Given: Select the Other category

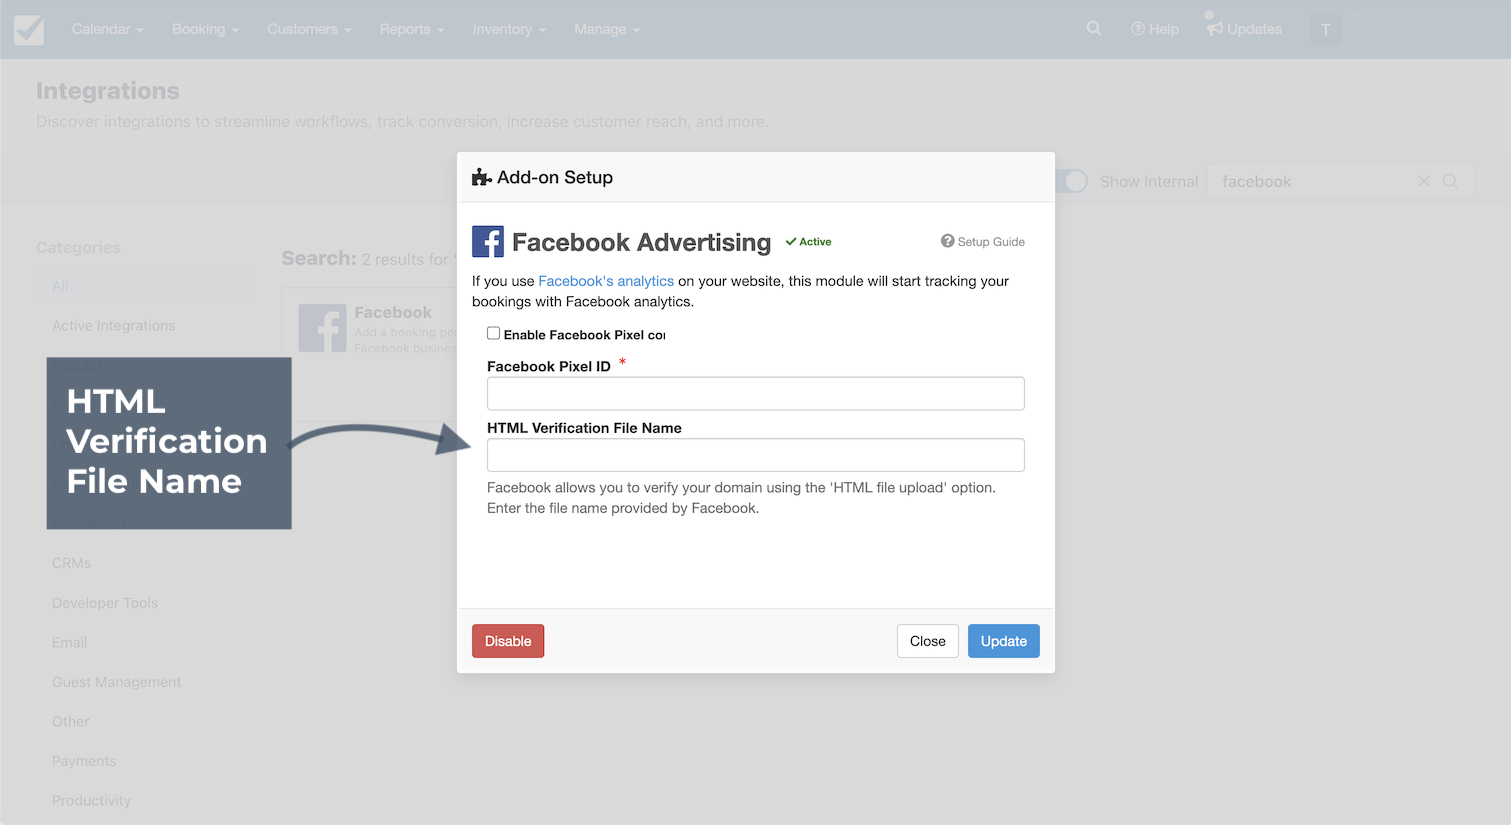Looking at the screenshot, I should [70, 722].
